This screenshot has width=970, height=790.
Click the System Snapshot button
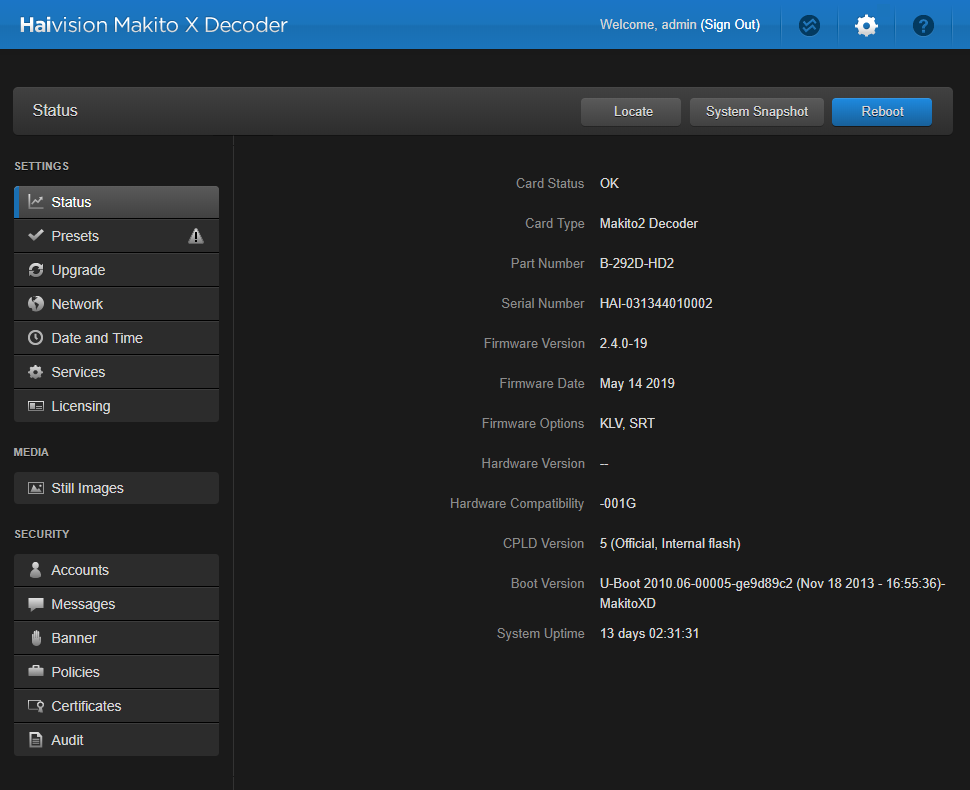[x=756, y=112]
